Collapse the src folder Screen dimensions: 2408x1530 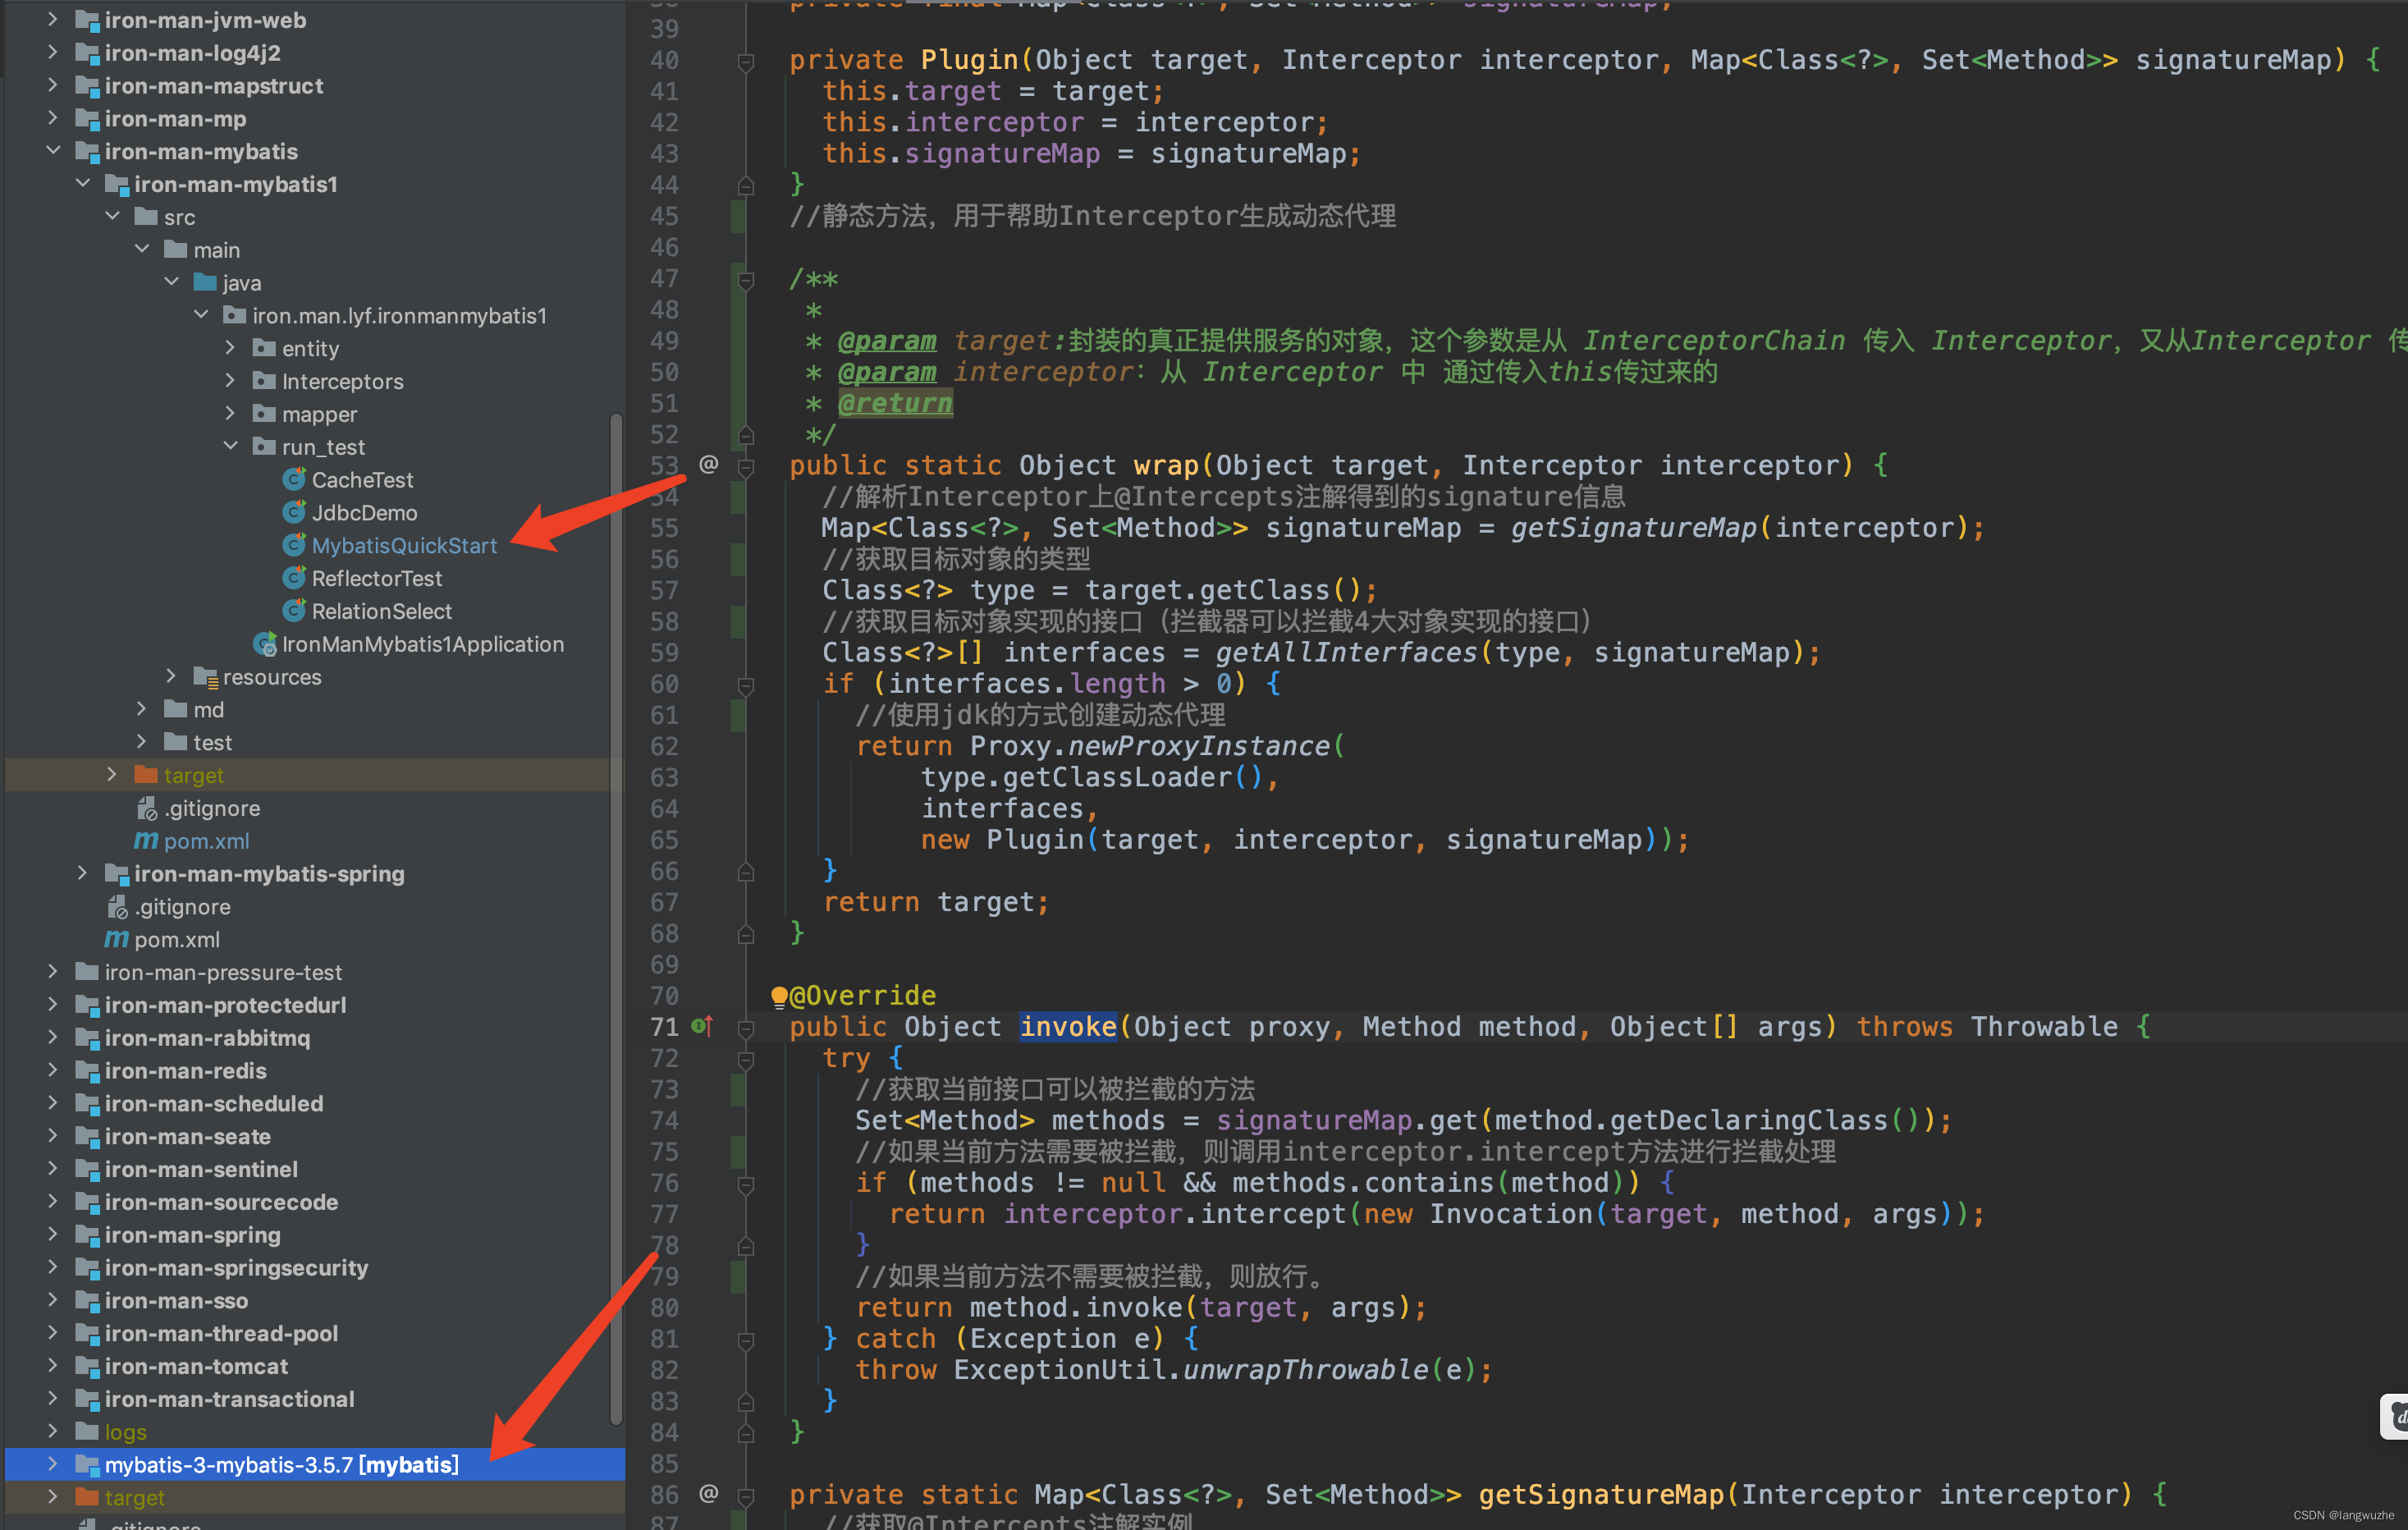112,217
